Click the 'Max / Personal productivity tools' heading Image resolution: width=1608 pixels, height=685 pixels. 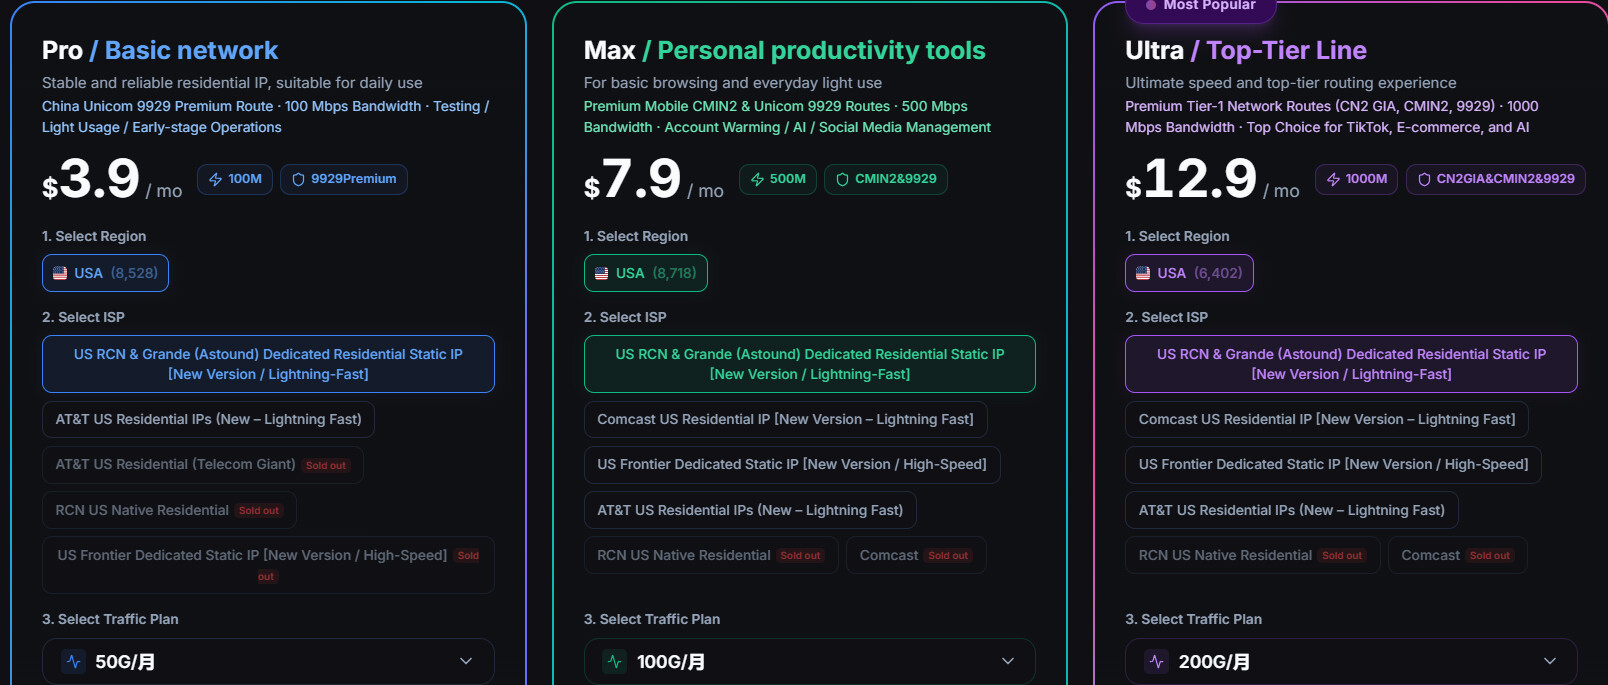coord(785,50)
